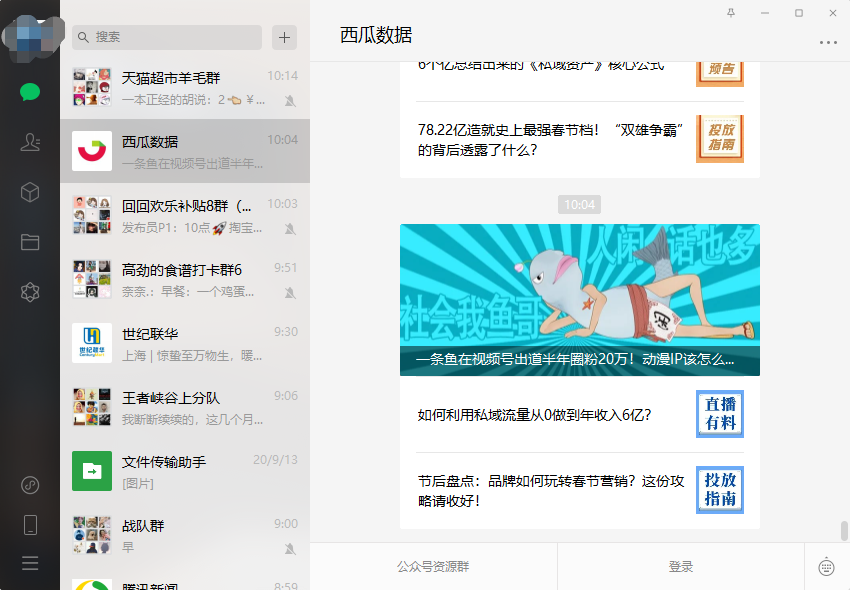Click the 西瓜数据 chat title
The height and width of the screenshot is (590, 850).
pyautogui.click(x=376, y=35)
